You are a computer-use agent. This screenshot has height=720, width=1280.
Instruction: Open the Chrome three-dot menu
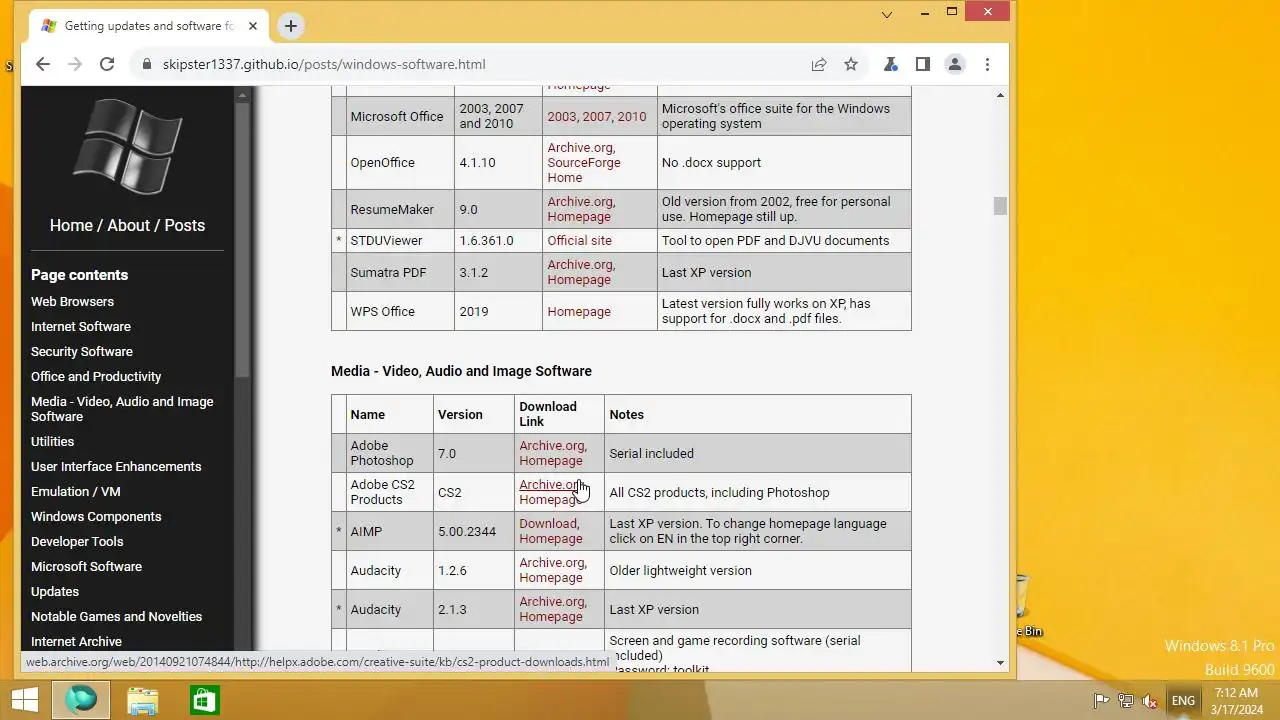[987, 64]
